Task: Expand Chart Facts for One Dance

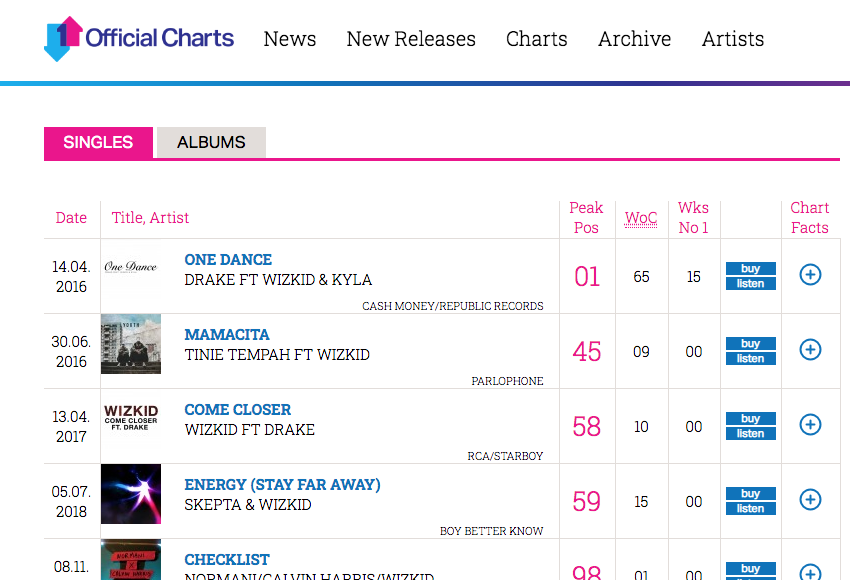Action: [810, 274]
